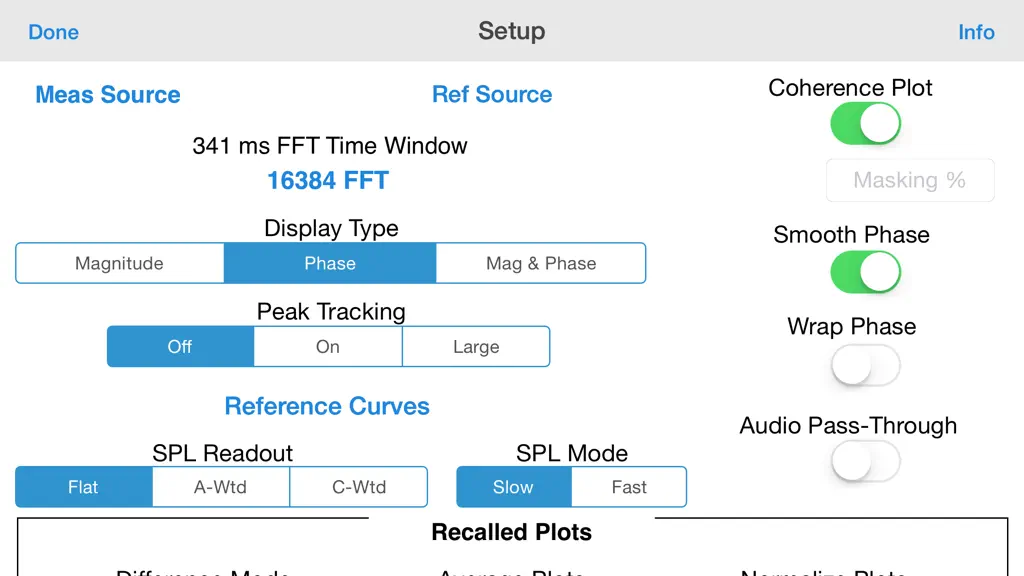Open Ref Source selection
This screenshot has width=1024, height=576.
tap(492, 95)
